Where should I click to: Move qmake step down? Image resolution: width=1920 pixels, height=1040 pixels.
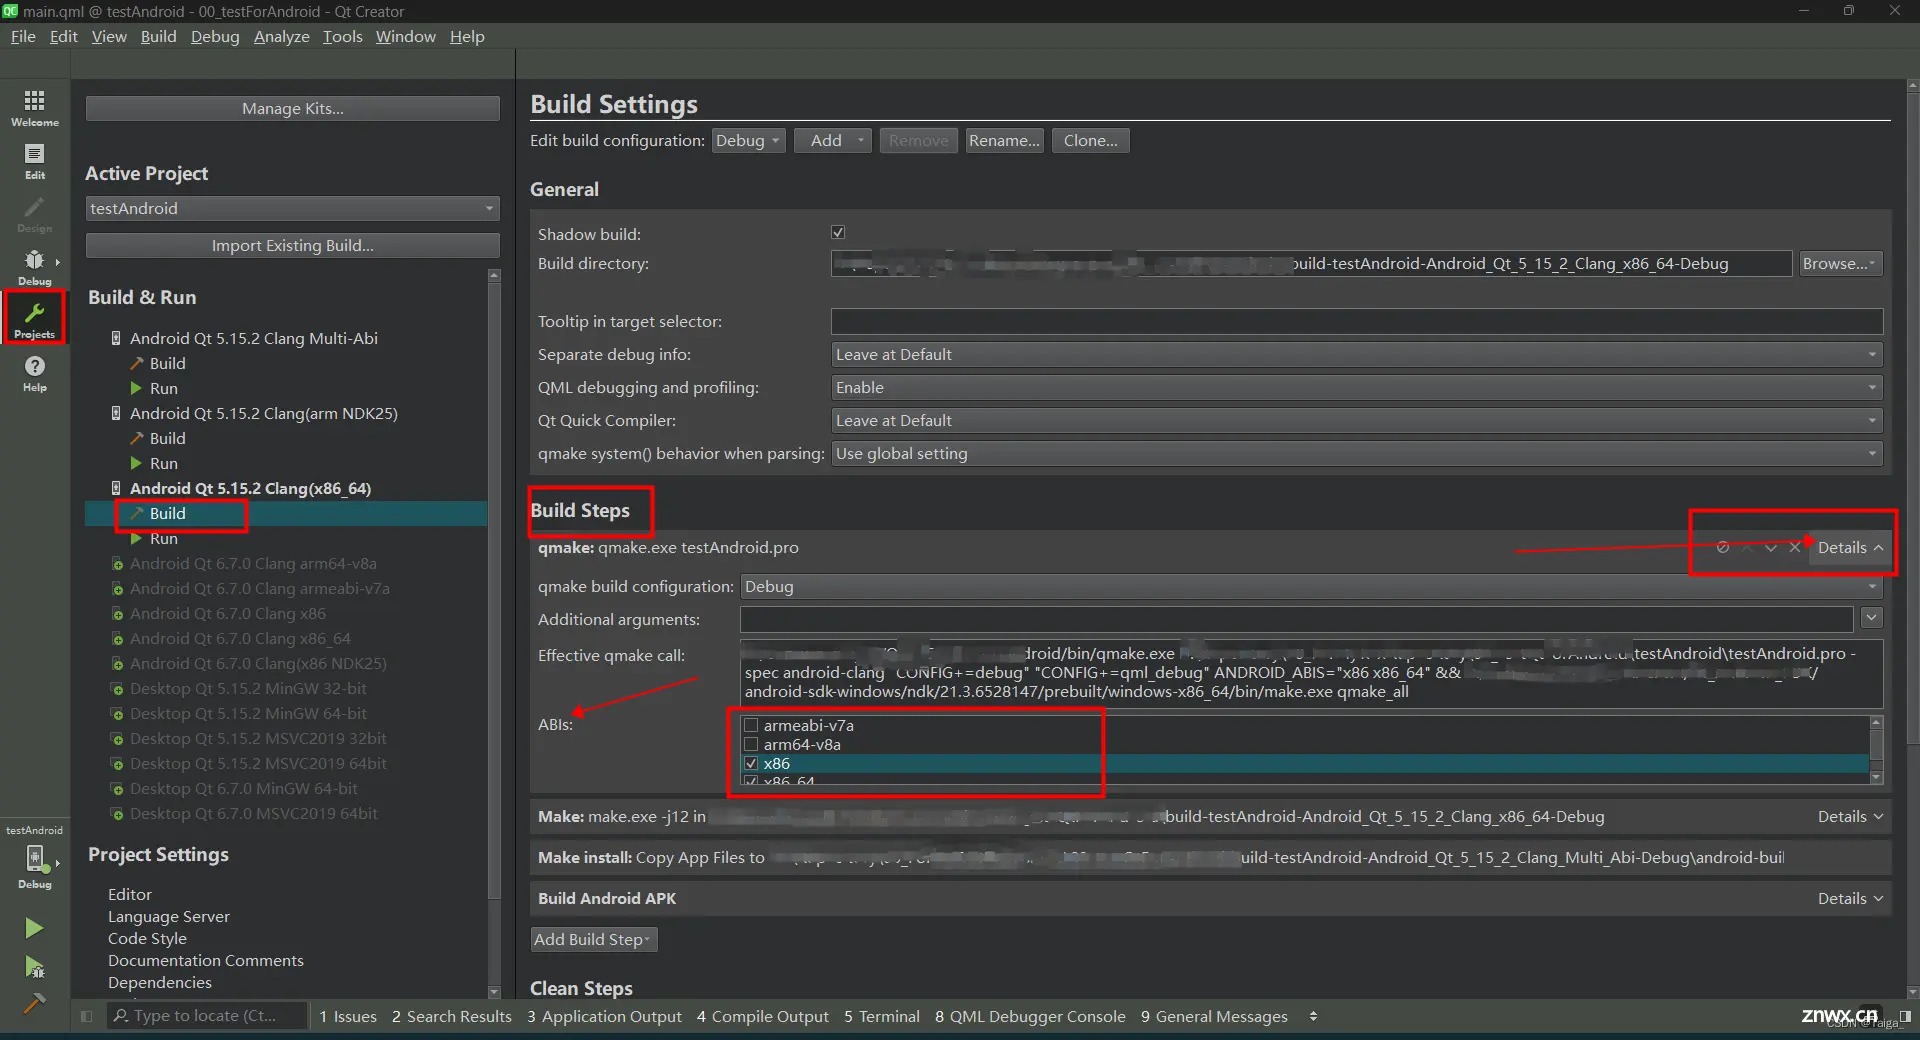pos(1770,548)
